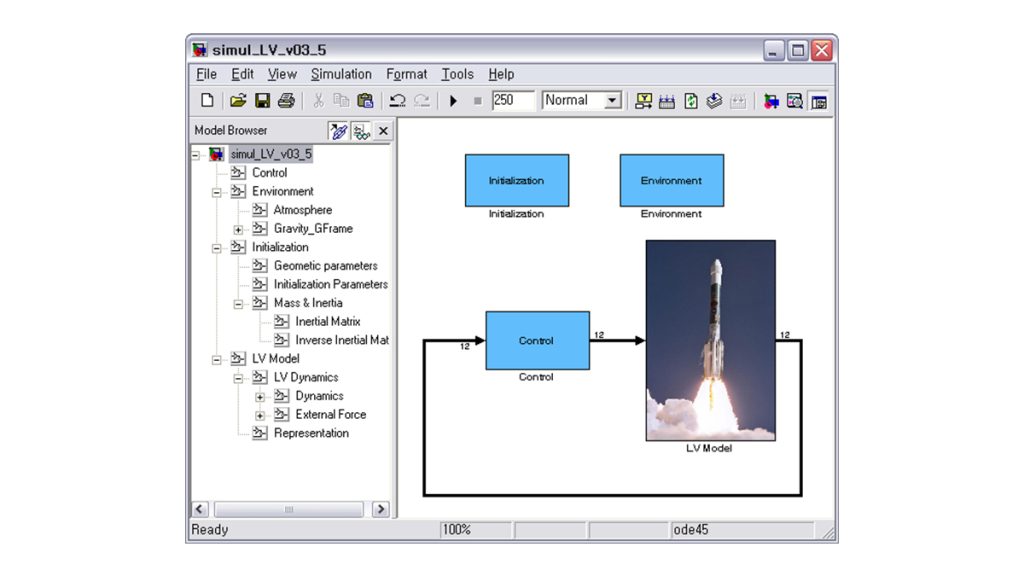Image resolution: width=1024 pixels, height=576 pixels.
Task: Click the refresh/update diagram toolbar icon
Action: pyautogui.click(x=690, y=101)
